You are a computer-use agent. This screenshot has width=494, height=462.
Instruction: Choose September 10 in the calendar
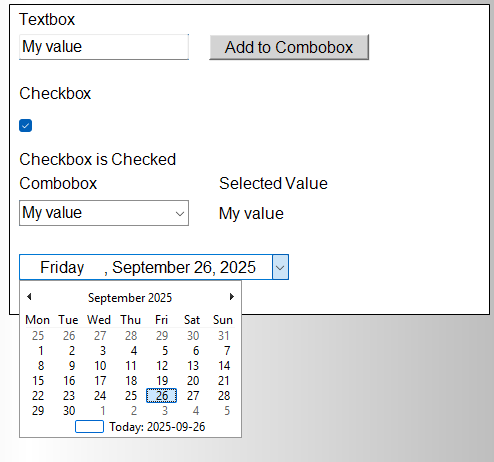[x=100, y=366]
